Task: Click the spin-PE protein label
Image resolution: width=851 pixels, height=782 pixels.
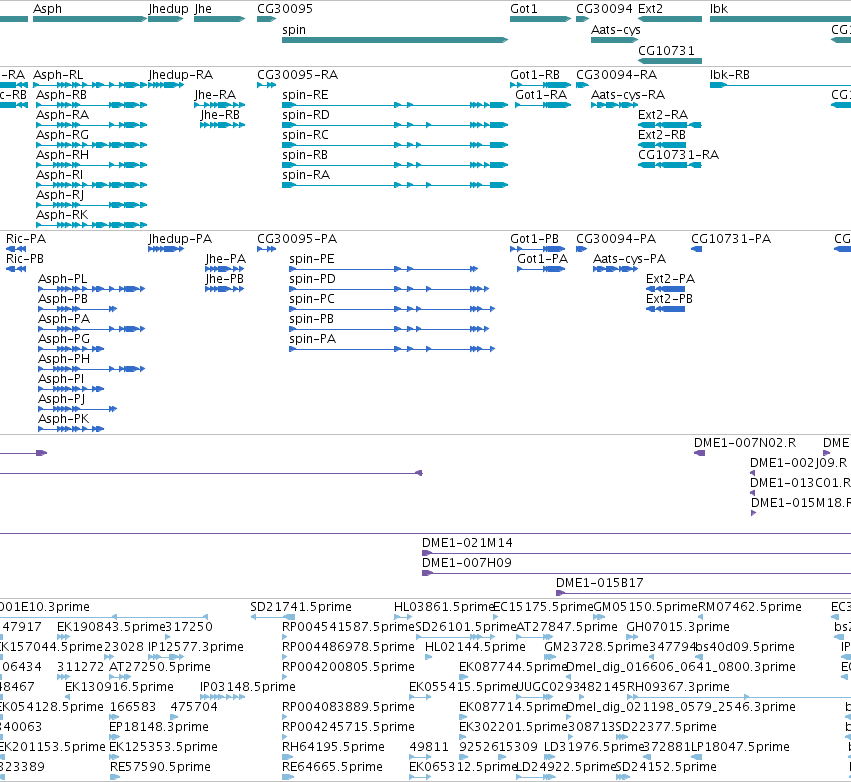Action: coord(312,259)
